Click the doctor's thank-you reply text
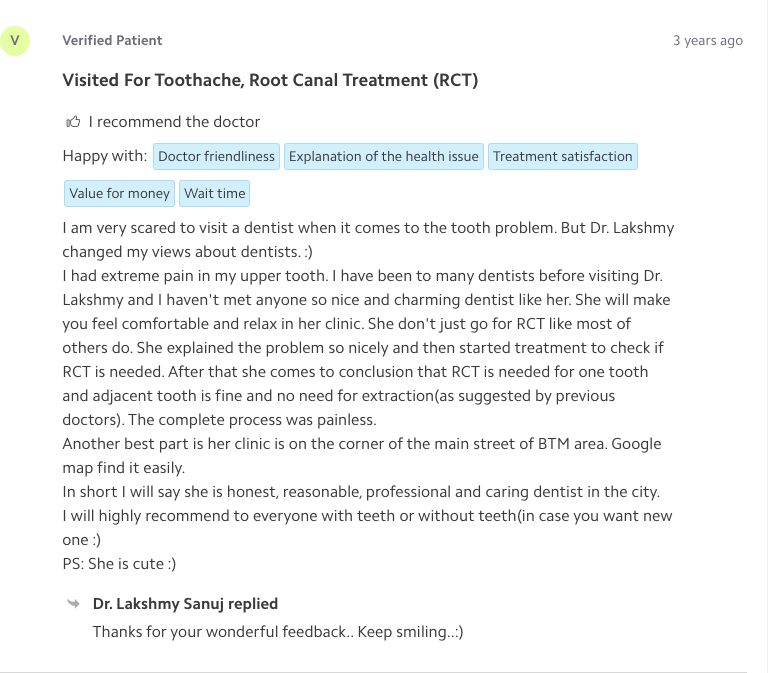The image size is (768, 673). pos(278,632)
